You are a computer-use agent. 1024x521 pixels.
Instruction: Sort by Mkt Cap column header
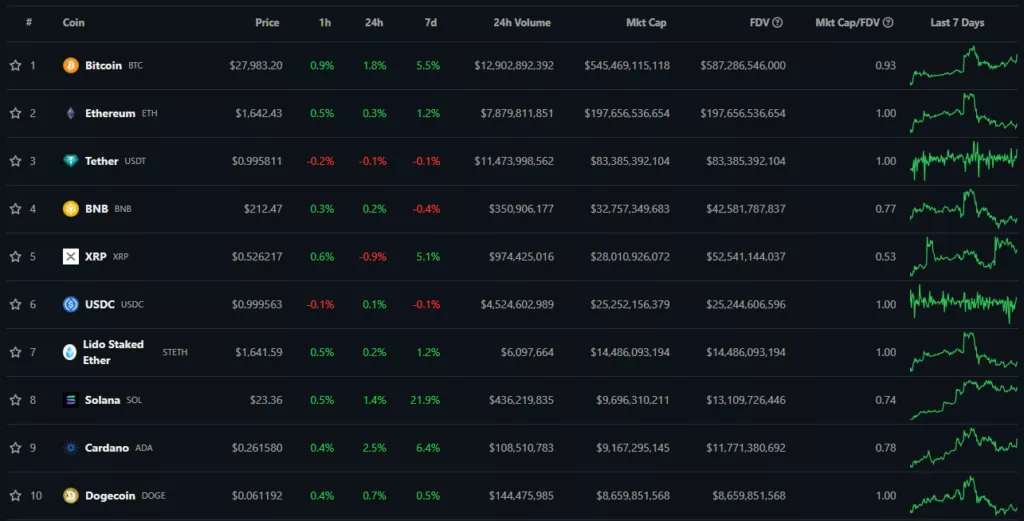(x=646, y=22)
